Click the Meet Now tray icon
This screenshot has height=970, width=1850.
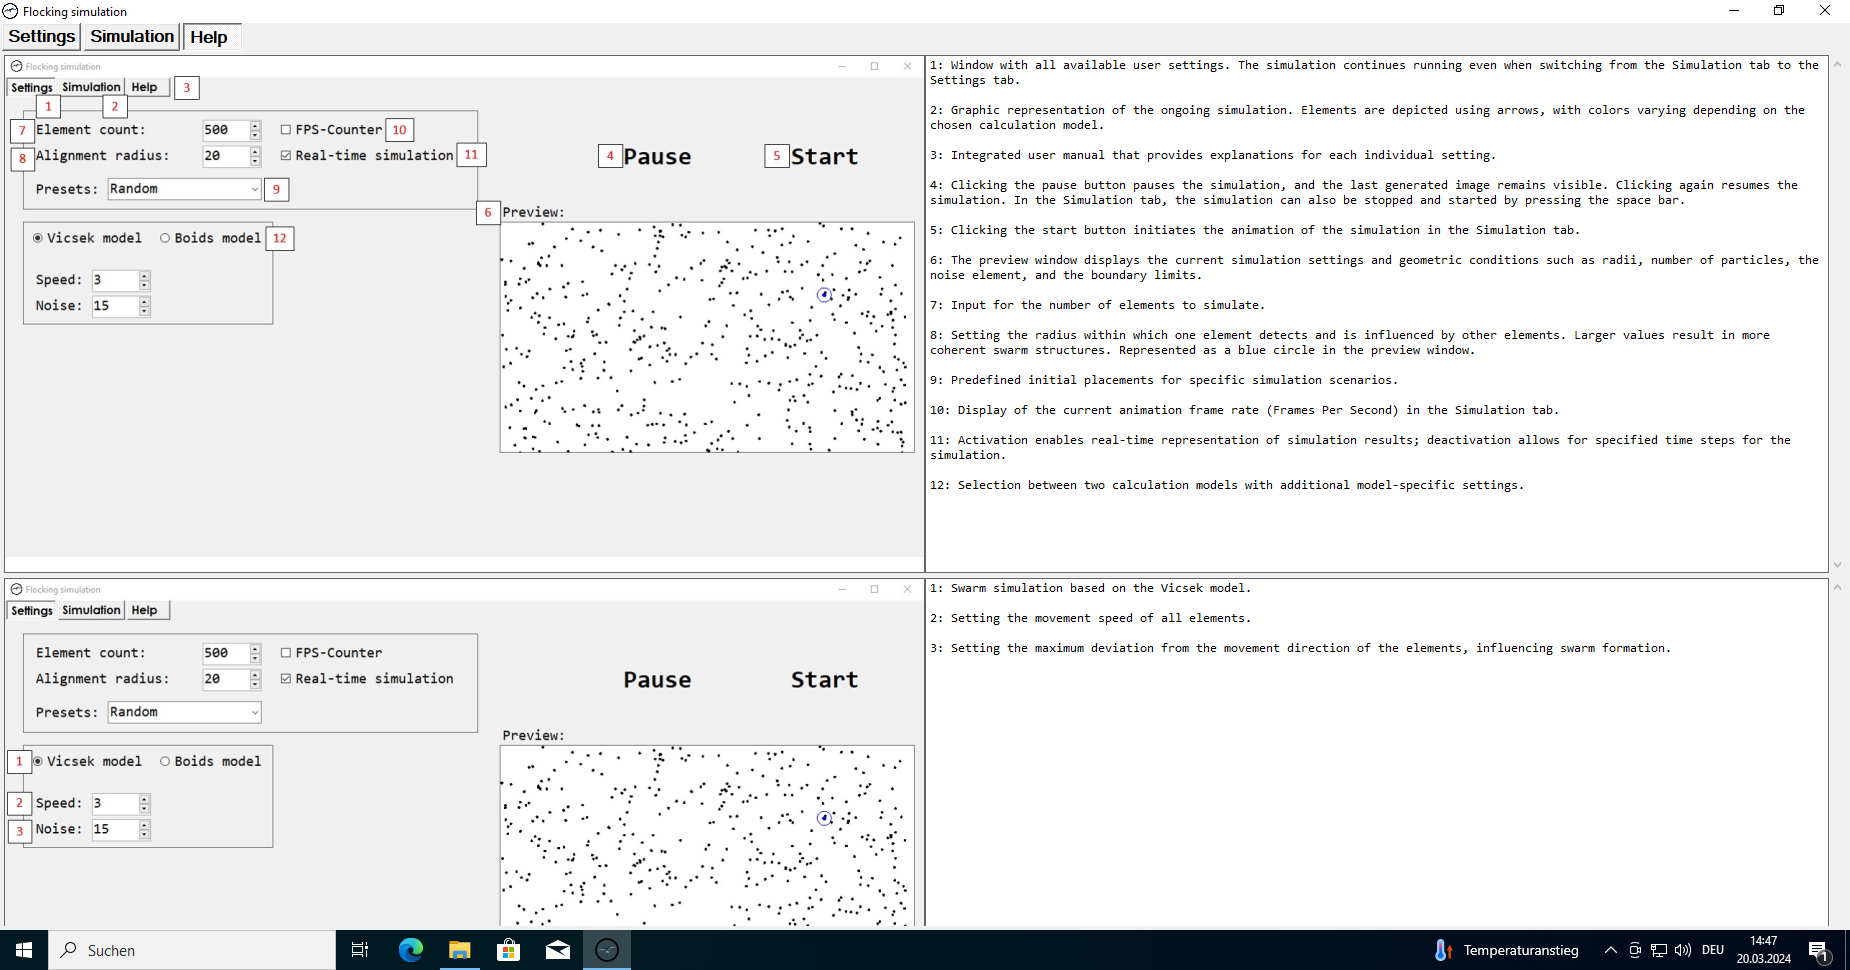[x=1635, y=950]
